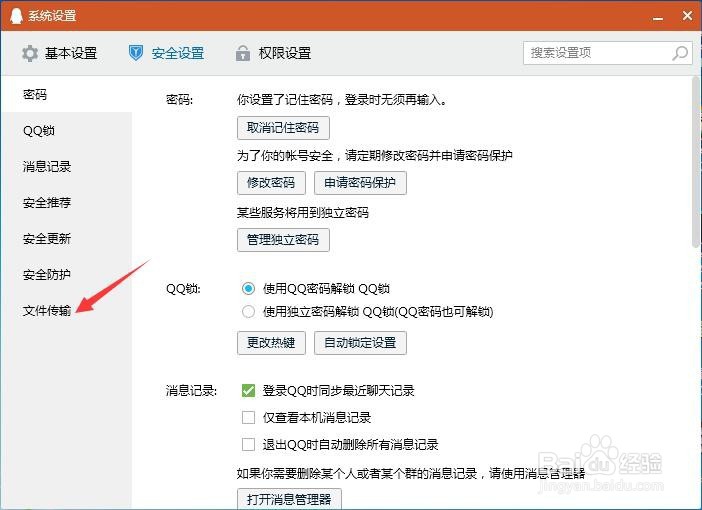This screenshot has width=702, height=510.
Task: Open the 权限设置 tab
Action: (x=274, y=53)
